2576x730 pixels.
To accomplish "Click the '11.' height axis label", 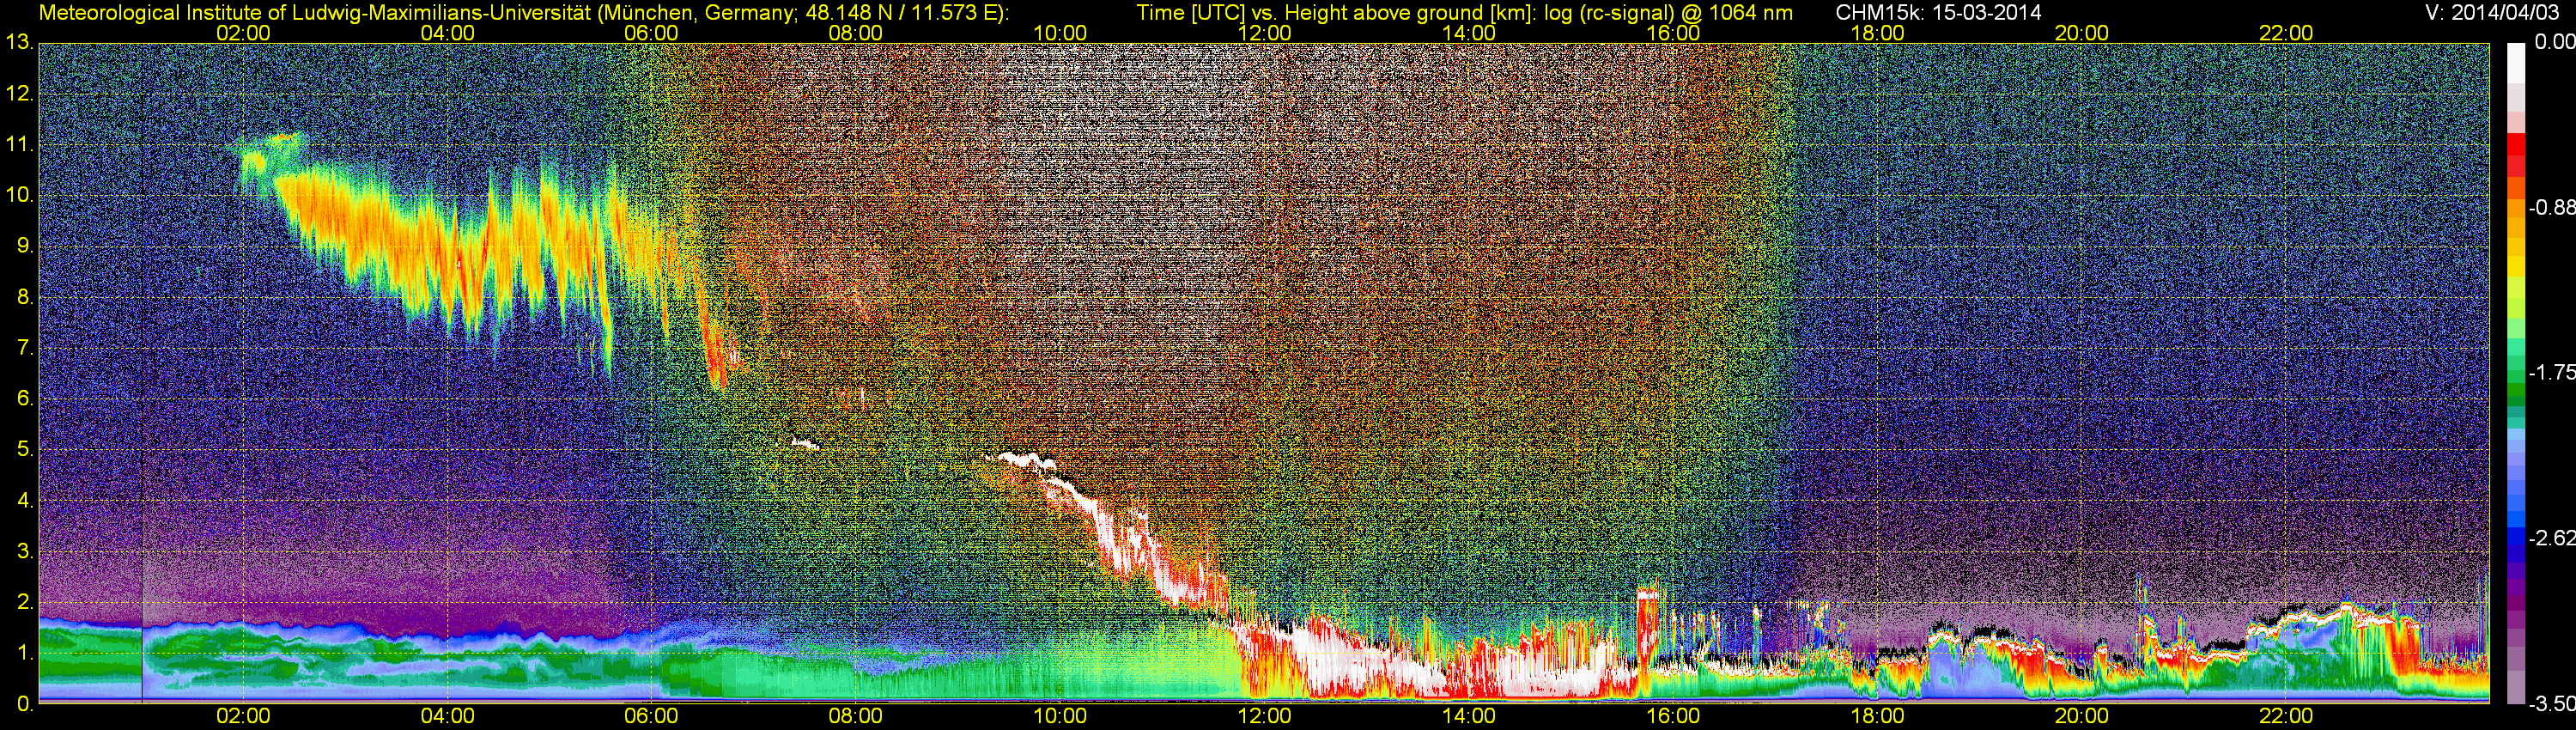I will point(19,145).
